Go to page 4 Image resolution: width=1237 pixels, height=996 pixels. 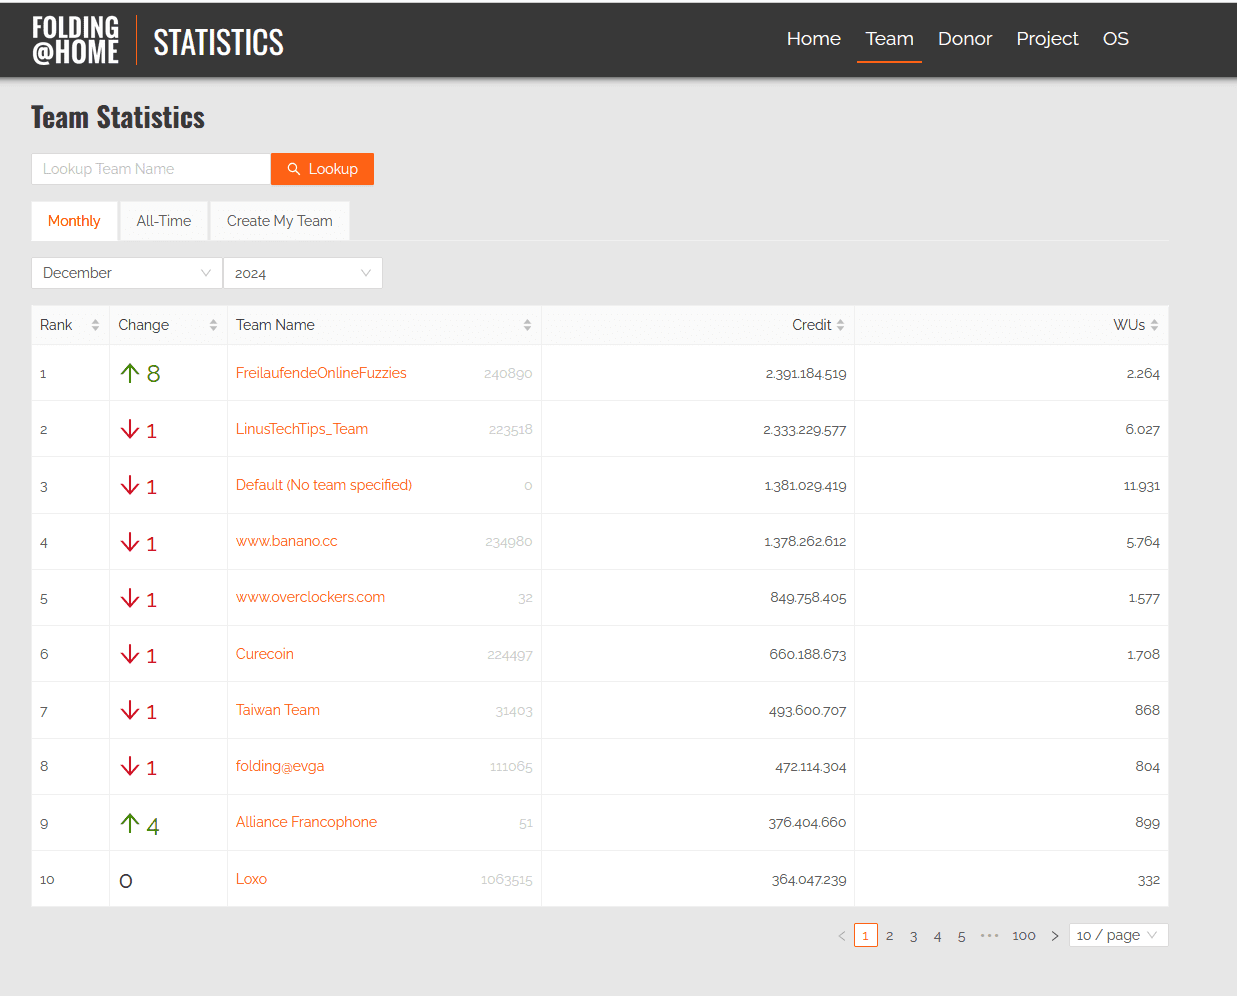[x=938, y=936]
